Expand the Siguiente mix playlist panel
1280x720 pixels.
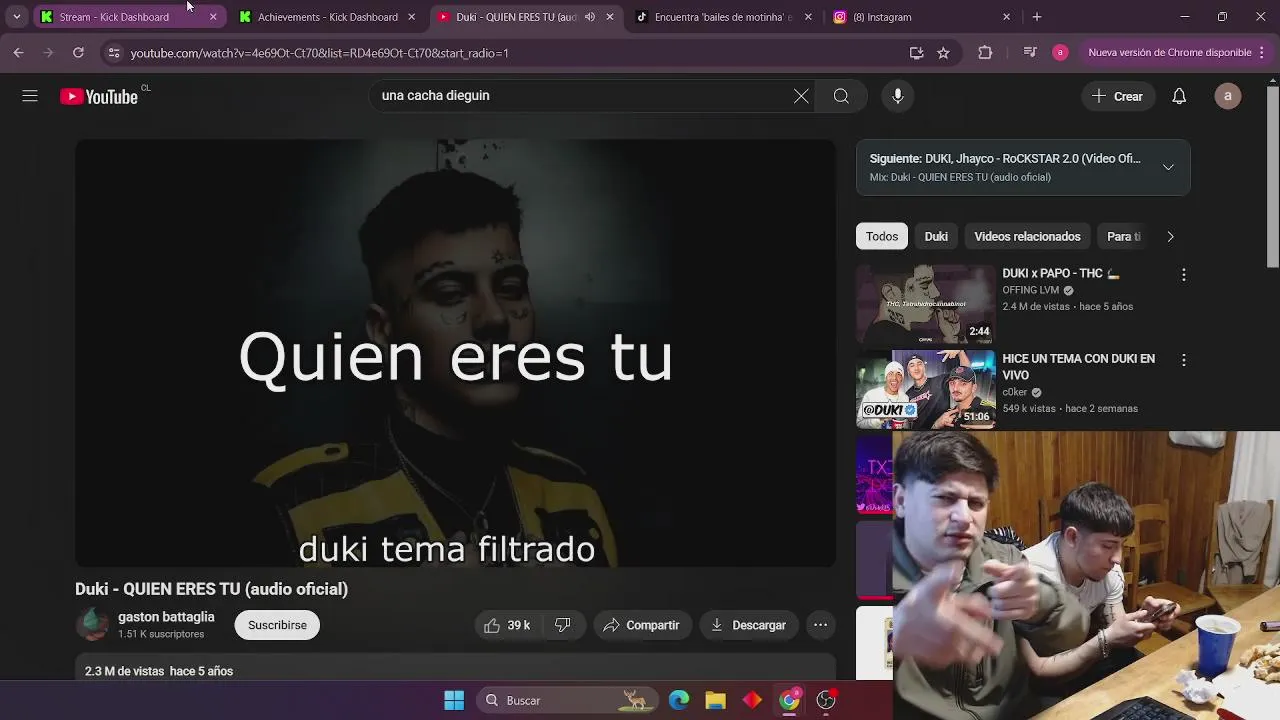click(1168, 167)
